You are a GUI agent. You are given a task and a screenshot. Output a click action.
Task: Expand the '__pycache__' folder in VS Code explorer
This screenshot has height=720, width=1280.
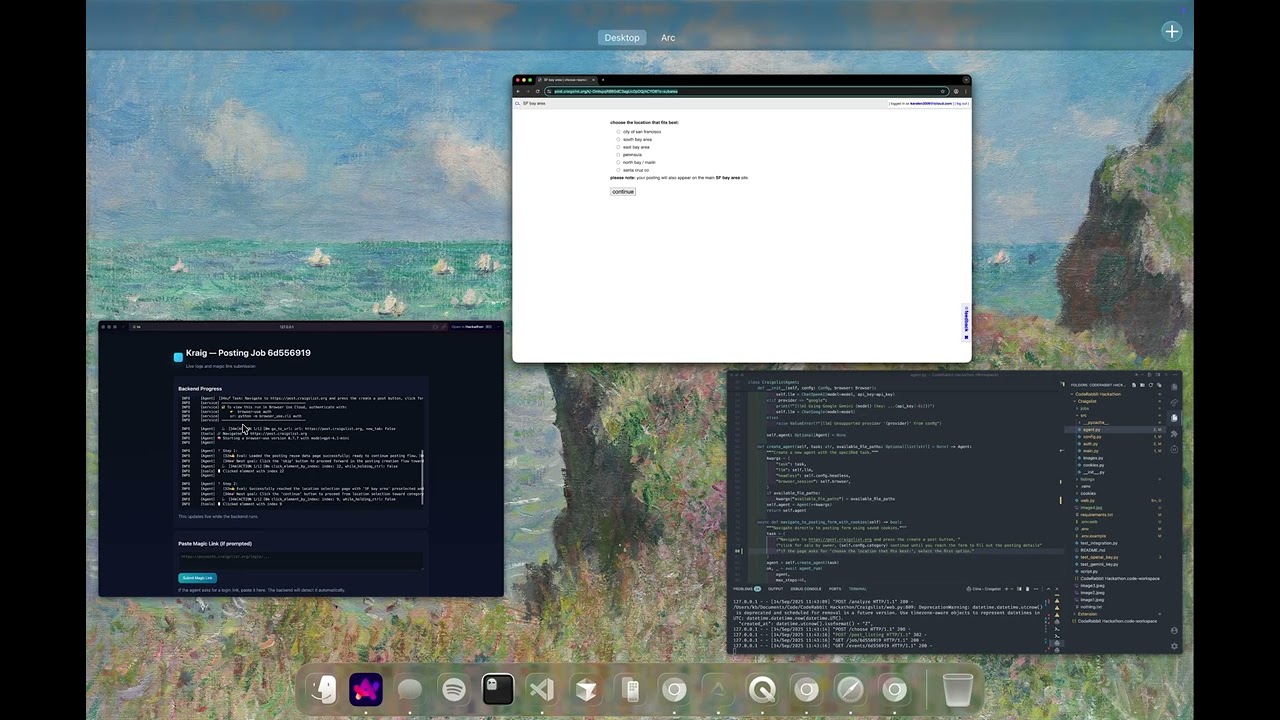[1095, 422]
